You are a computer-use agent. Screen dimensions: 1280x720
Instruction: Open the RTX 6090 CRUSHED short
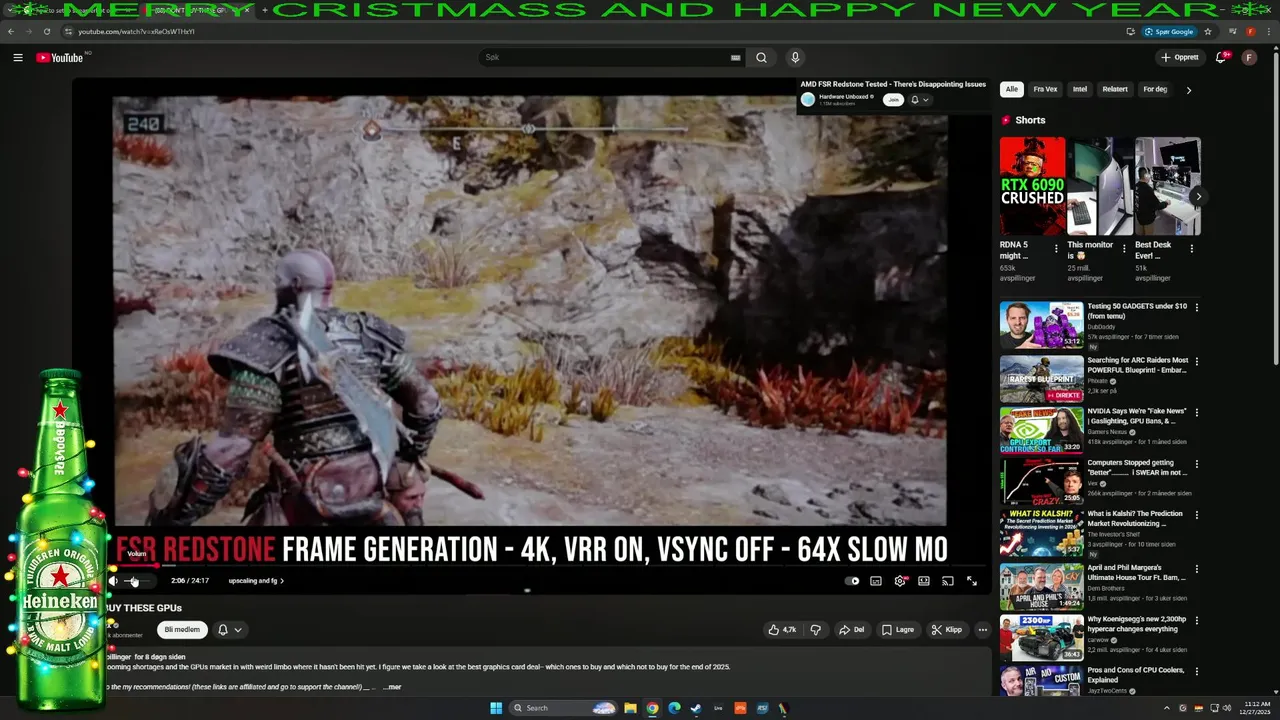pos(1032,186)
